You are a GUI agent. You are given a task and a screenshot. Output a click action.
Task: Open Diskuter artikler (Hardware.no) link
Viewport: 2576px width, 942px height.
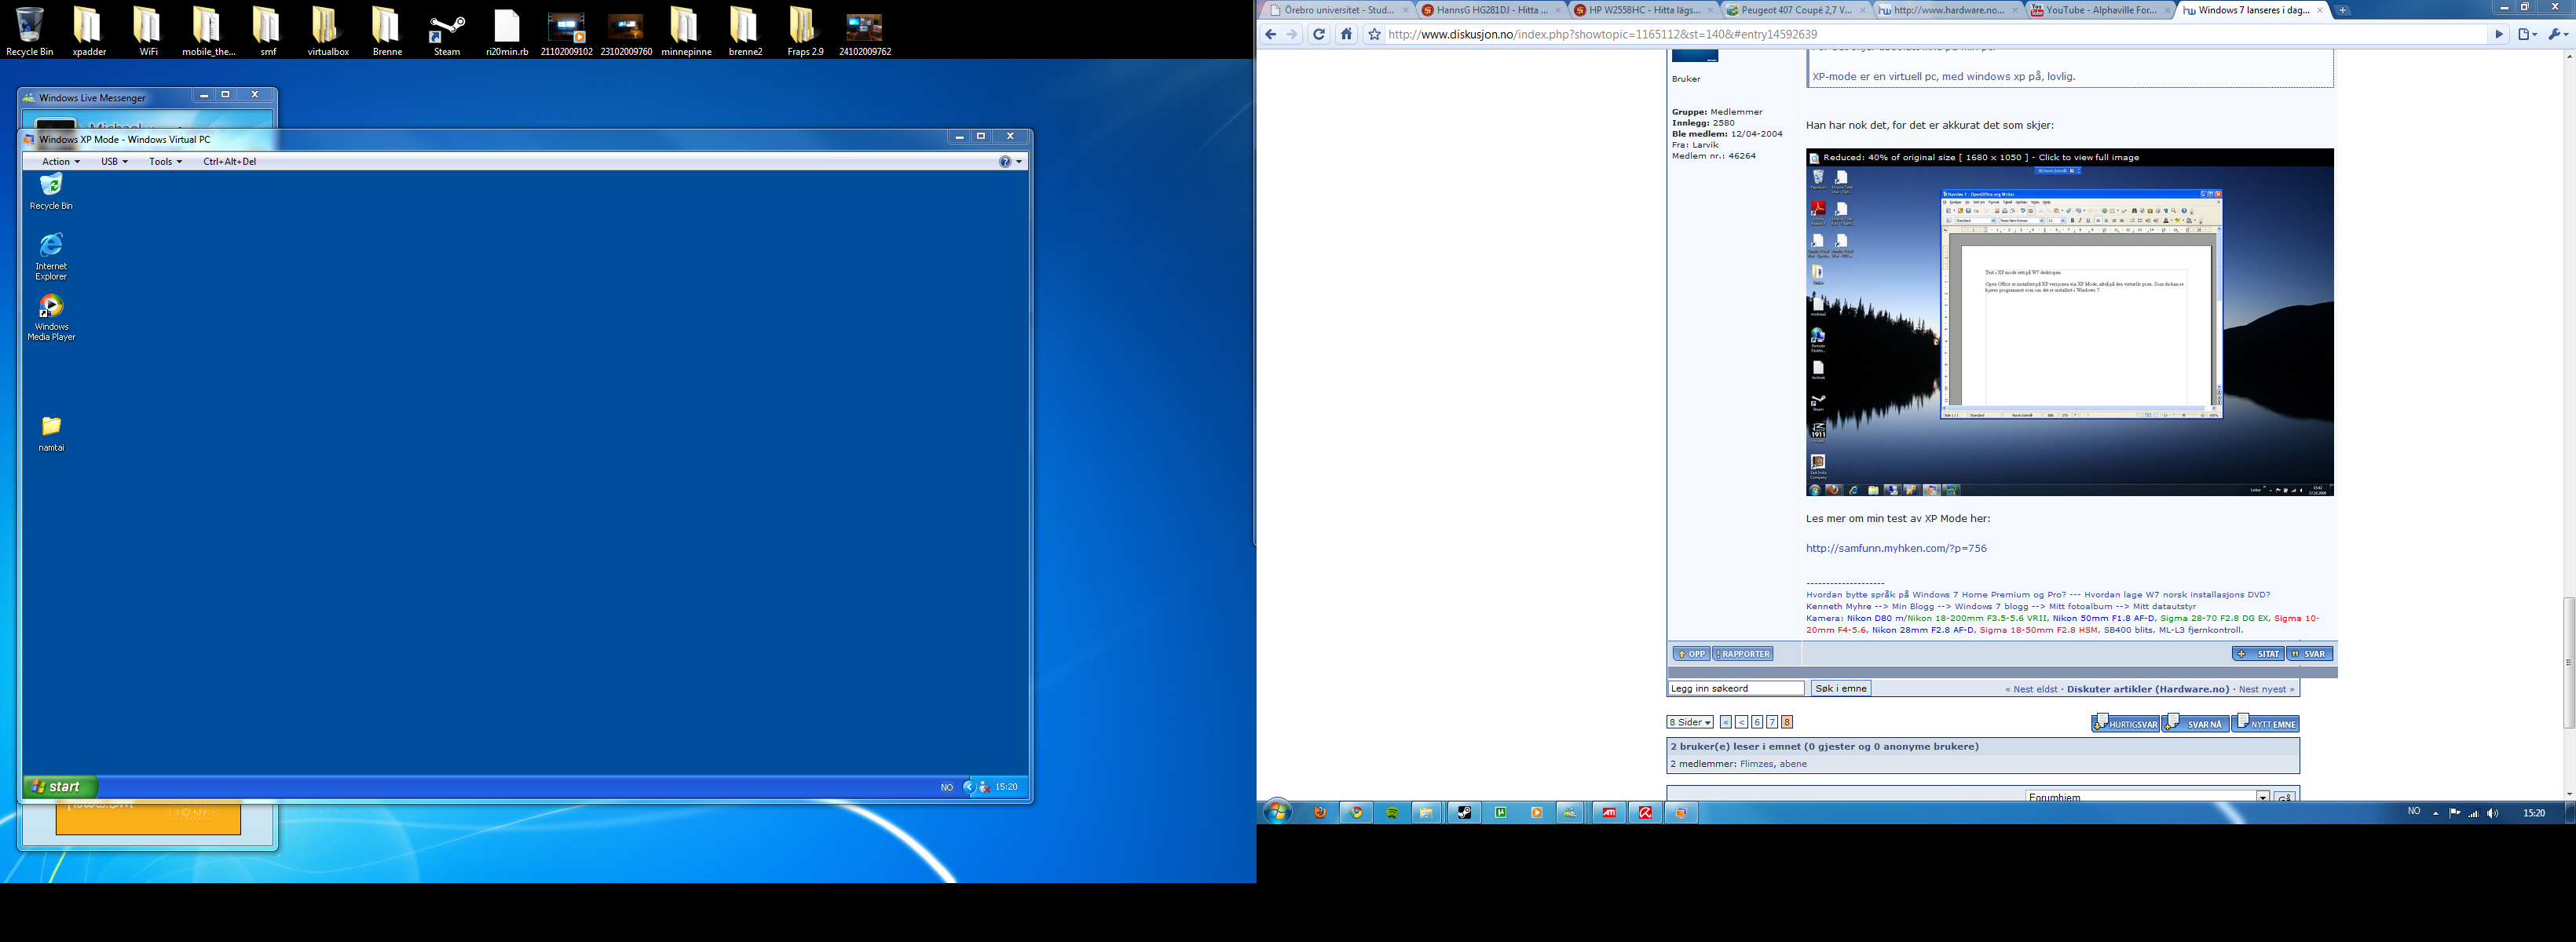2148,689
